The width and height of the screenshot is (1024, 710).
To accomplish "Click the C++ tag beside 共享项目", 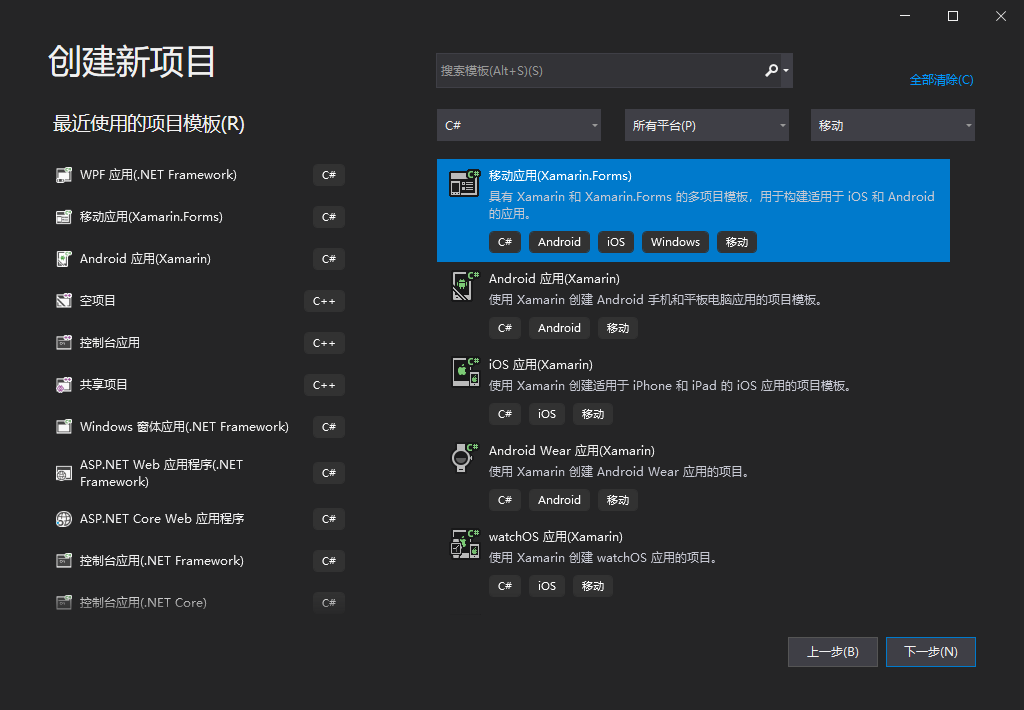I will pyautogui.click(x=324, y=385).
